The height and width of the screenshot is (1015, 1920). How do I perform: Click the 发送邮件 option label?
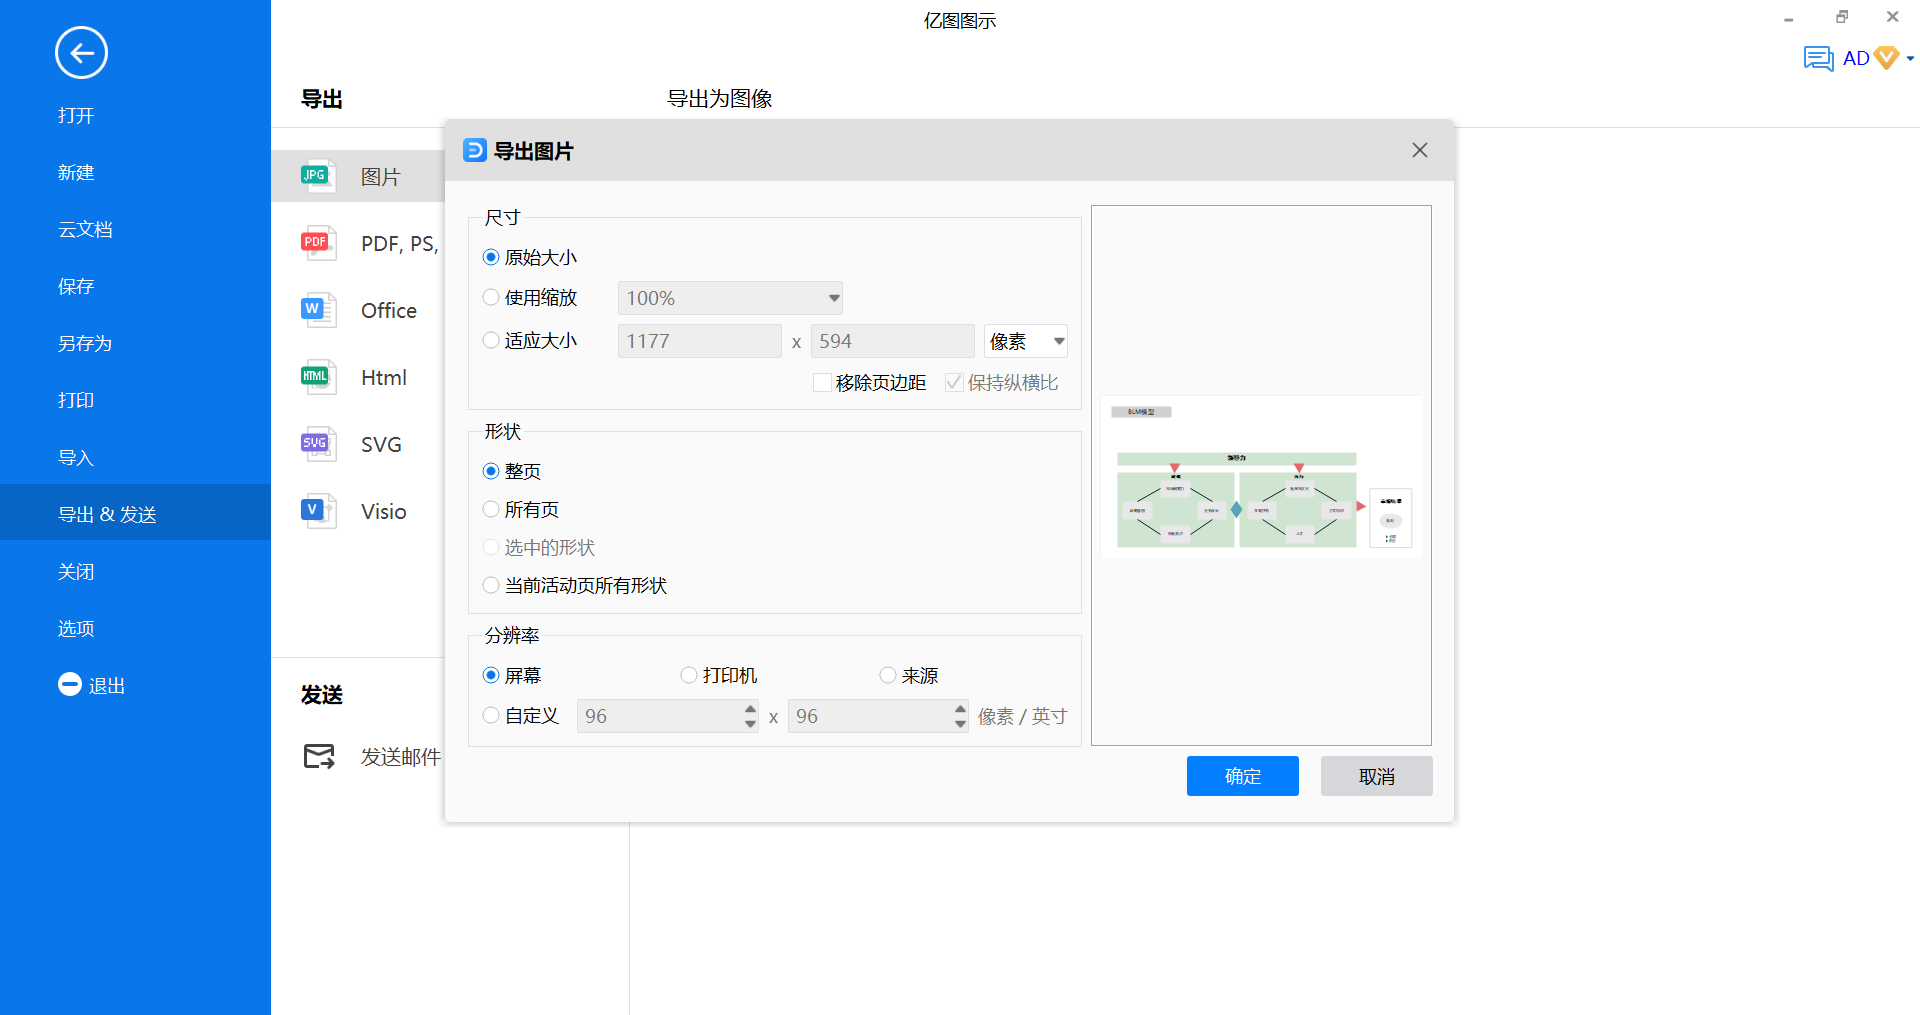[401, 757]
